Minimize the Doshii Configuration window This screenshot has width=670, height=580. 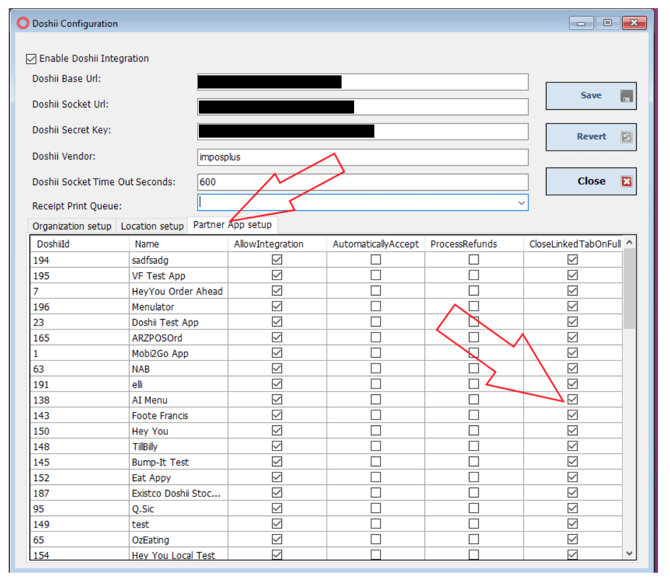pyautogui.click(x=581, y=23)
